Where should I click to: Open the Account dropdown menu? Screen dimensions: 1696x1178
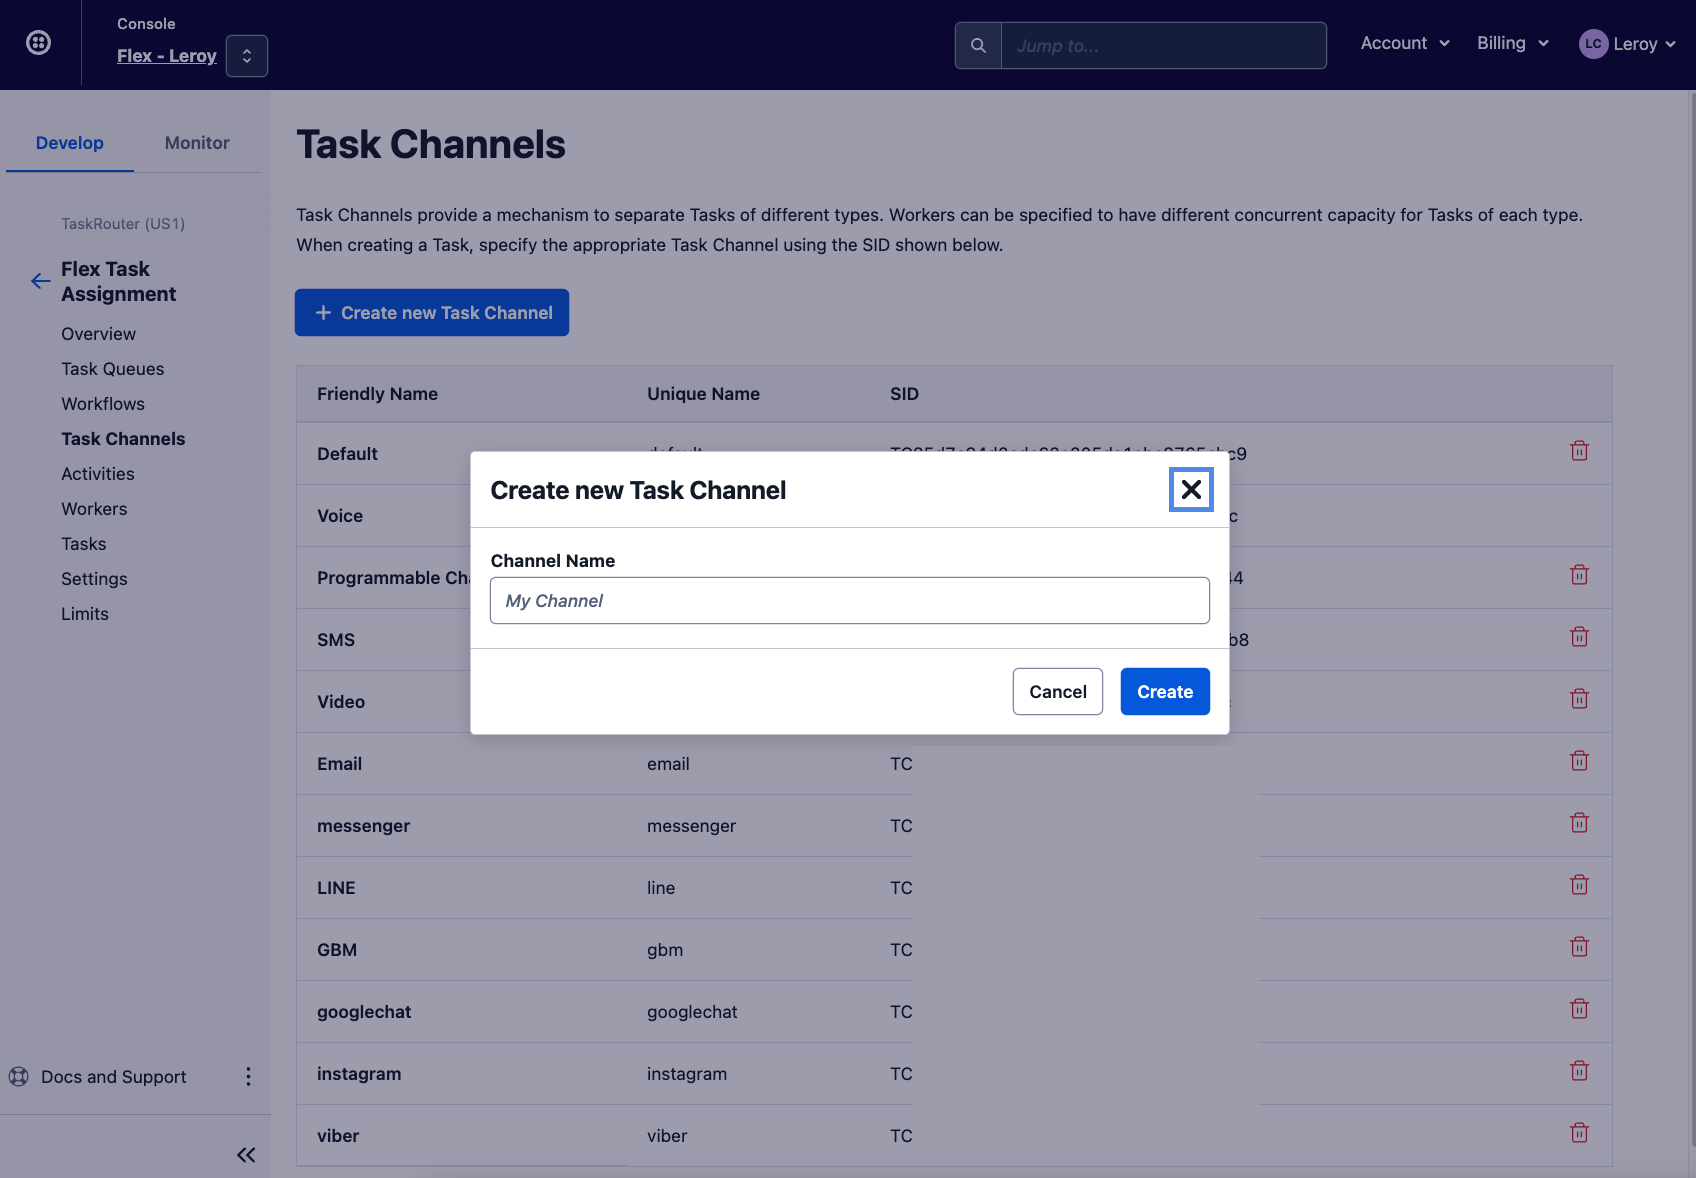tap(1404, 43)
